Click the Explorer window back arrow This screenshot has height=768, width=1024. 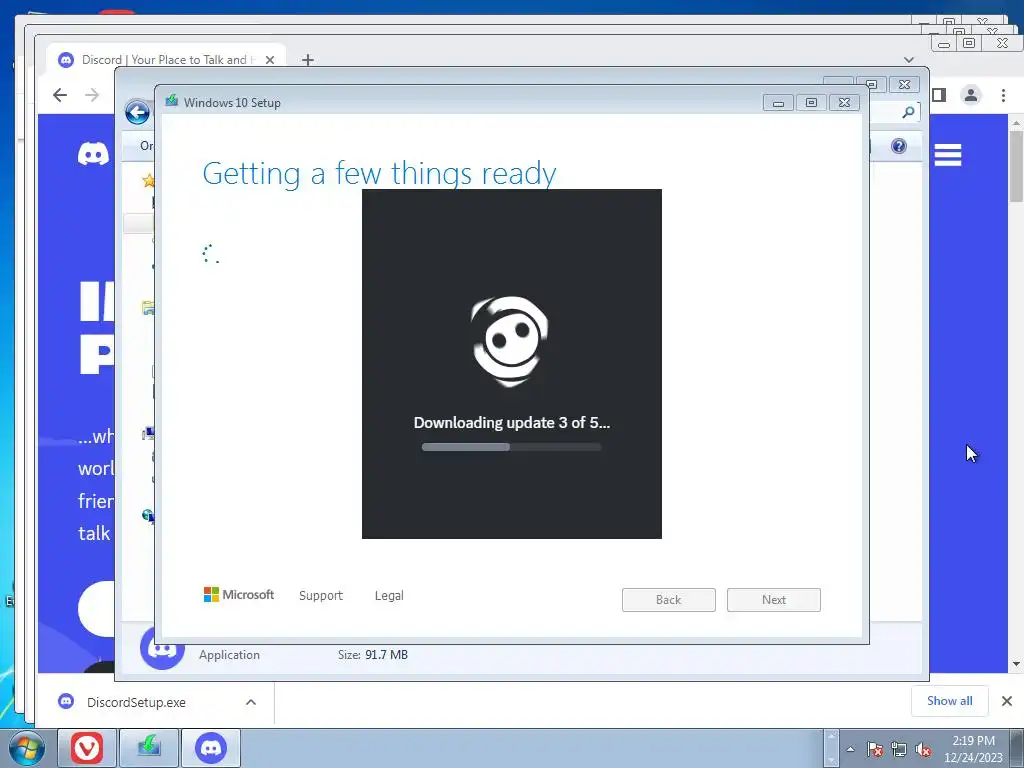click(137, 112)
